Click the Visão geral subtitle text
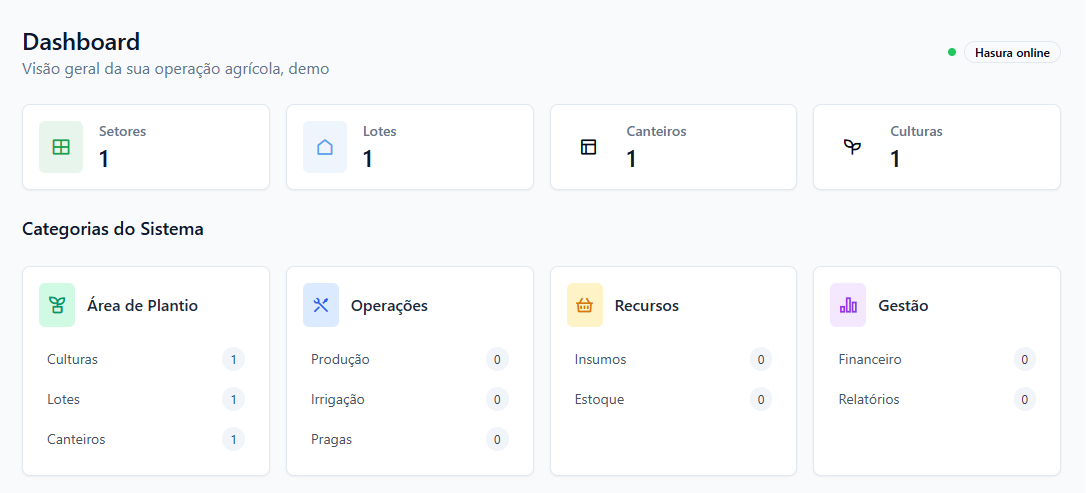 [176, 69]
